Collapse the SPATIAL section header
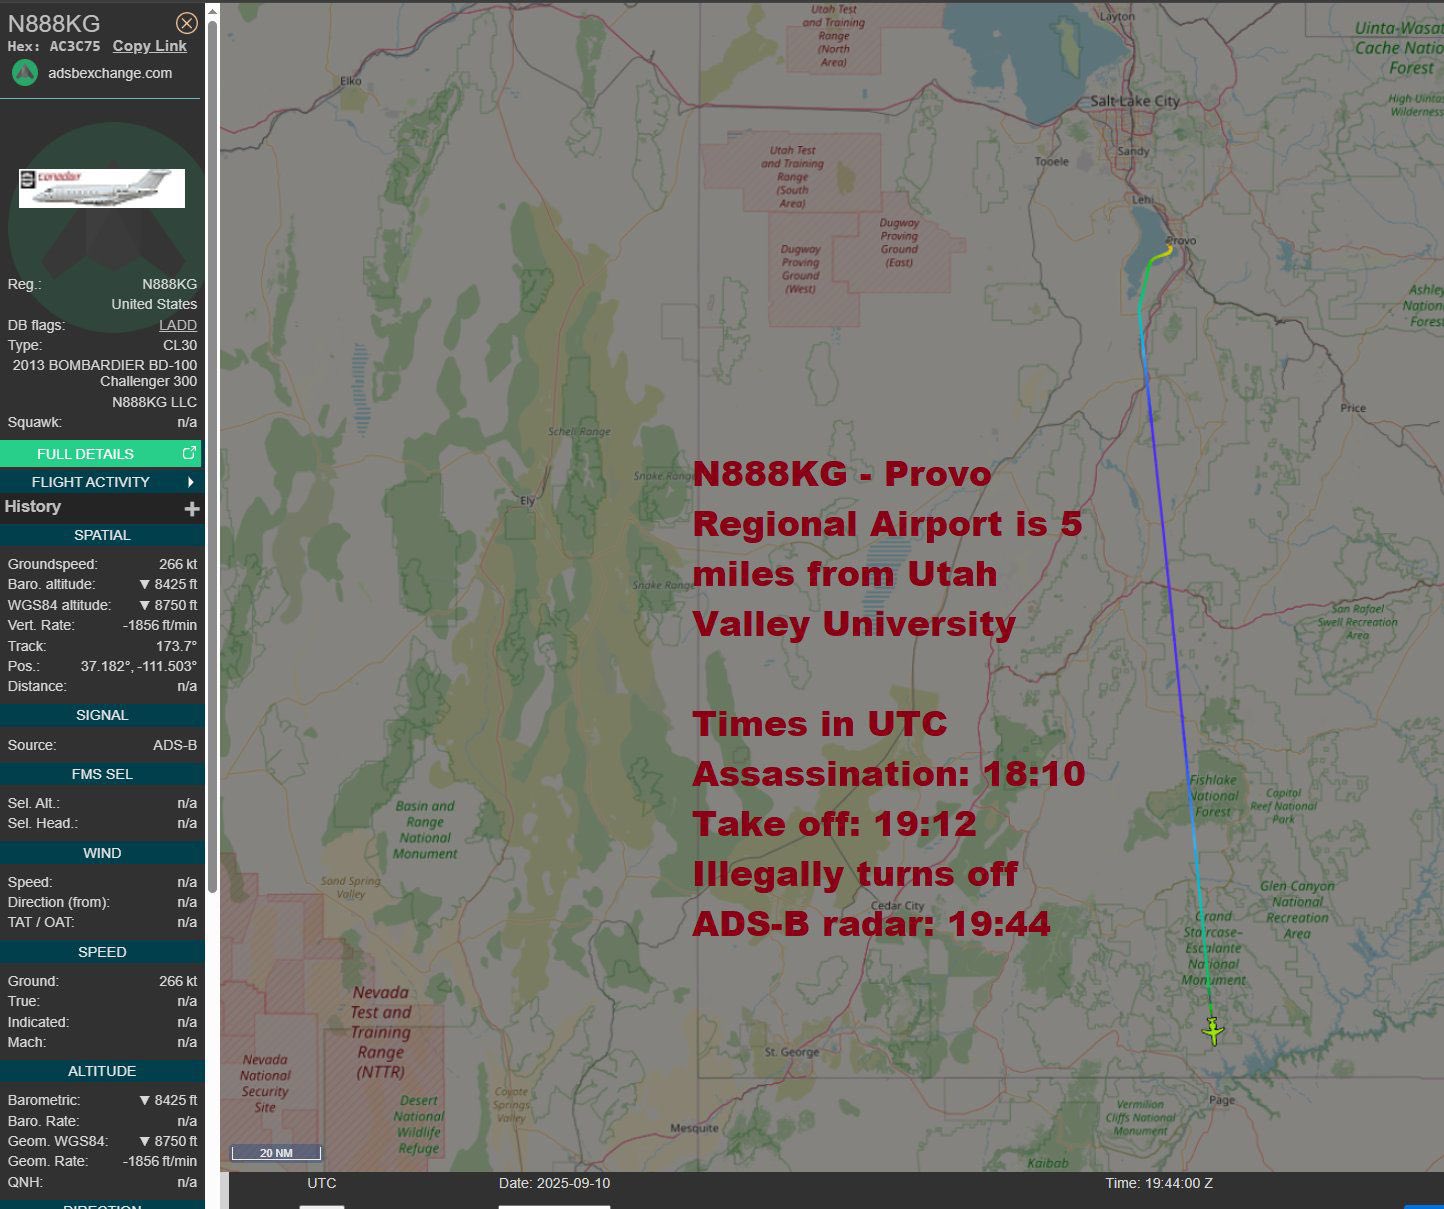Image resolution: width=1444 pixels, height=1209 pixels. (102, 535)
